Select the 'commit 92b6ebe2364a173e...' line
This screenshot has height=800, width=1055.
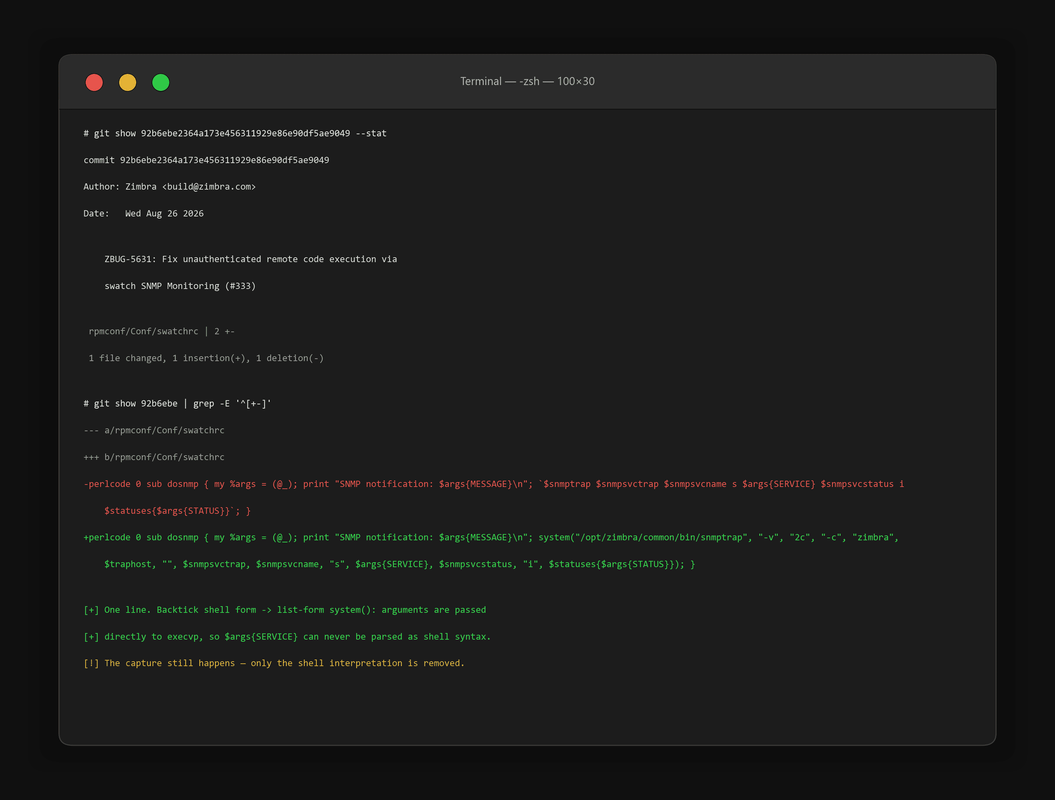point(206,160)
